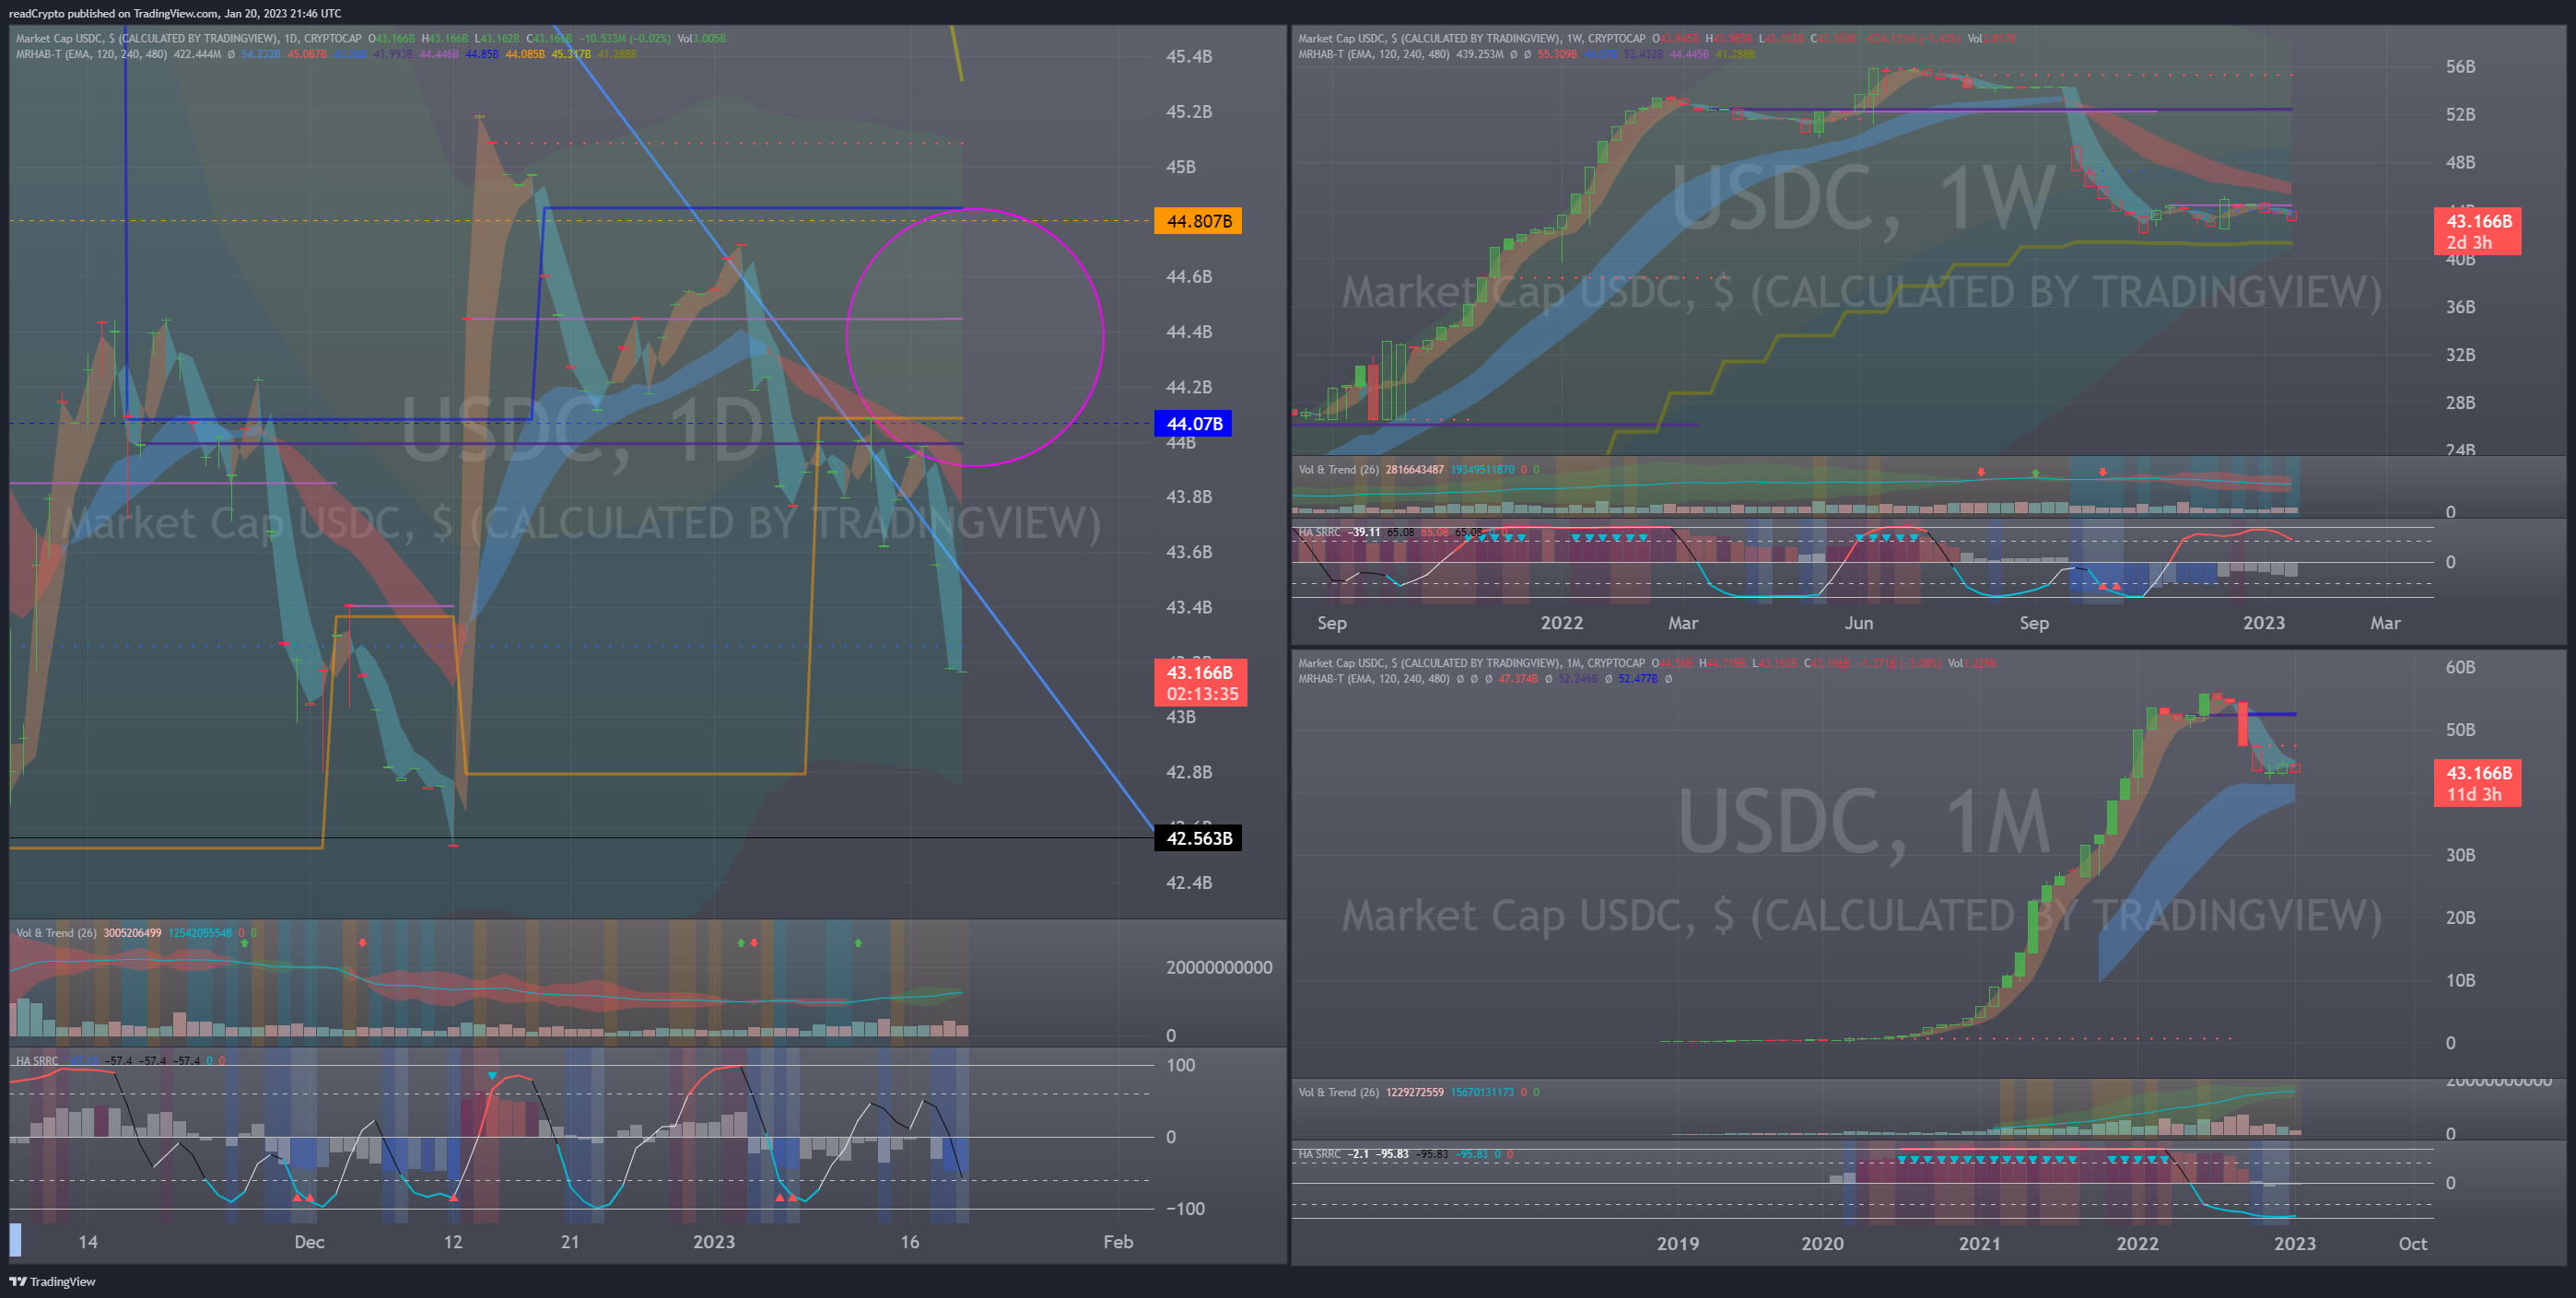Click the 43.8B price axis tick on daily chart
Screen dimensions: 2576x1298
pyautogui.click(x=1189, y=497)
